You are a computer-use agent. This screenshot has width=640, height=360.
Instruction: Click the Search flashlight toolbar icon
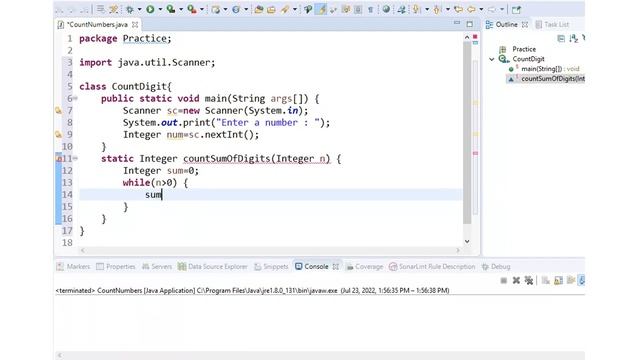click(285, 9)
